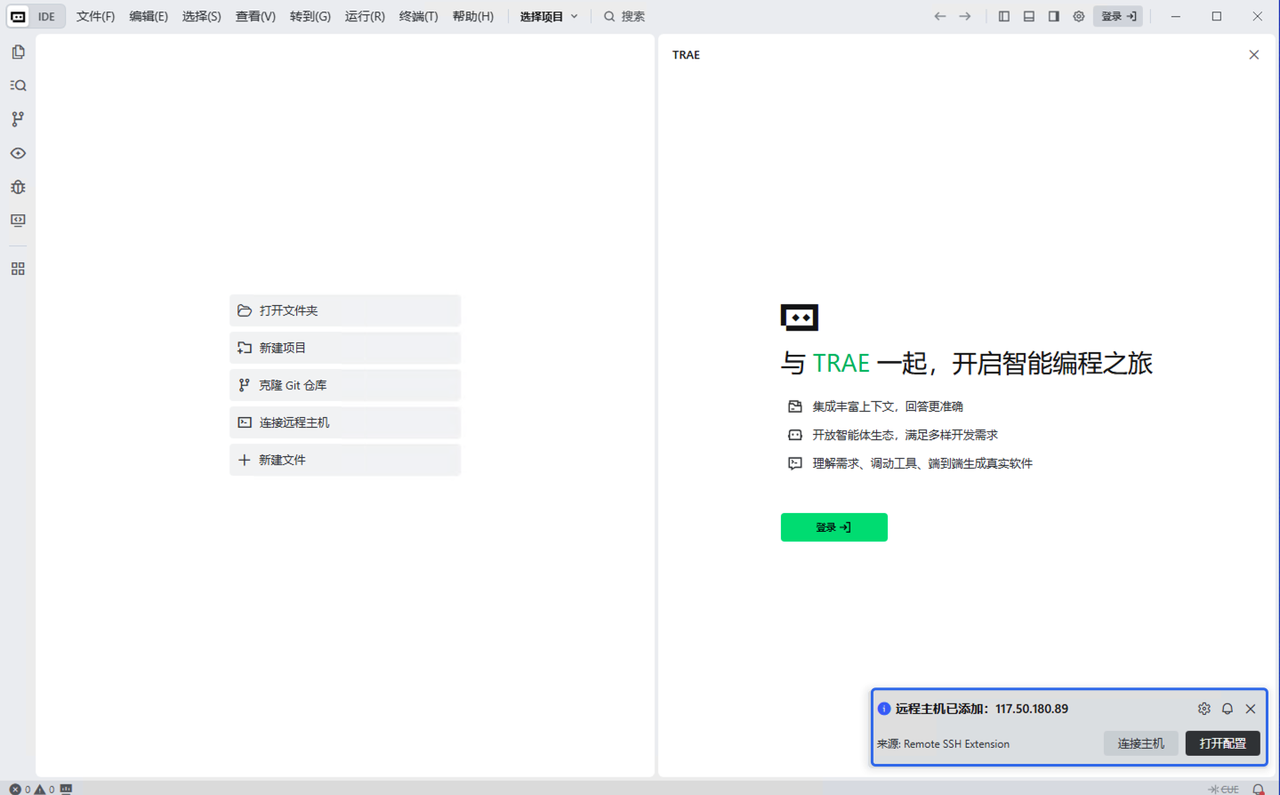The width and height of the screenshot is (1280, 795).
Task: Click text 集成丰富上下文，回答更准确
Action: point(888,407)
